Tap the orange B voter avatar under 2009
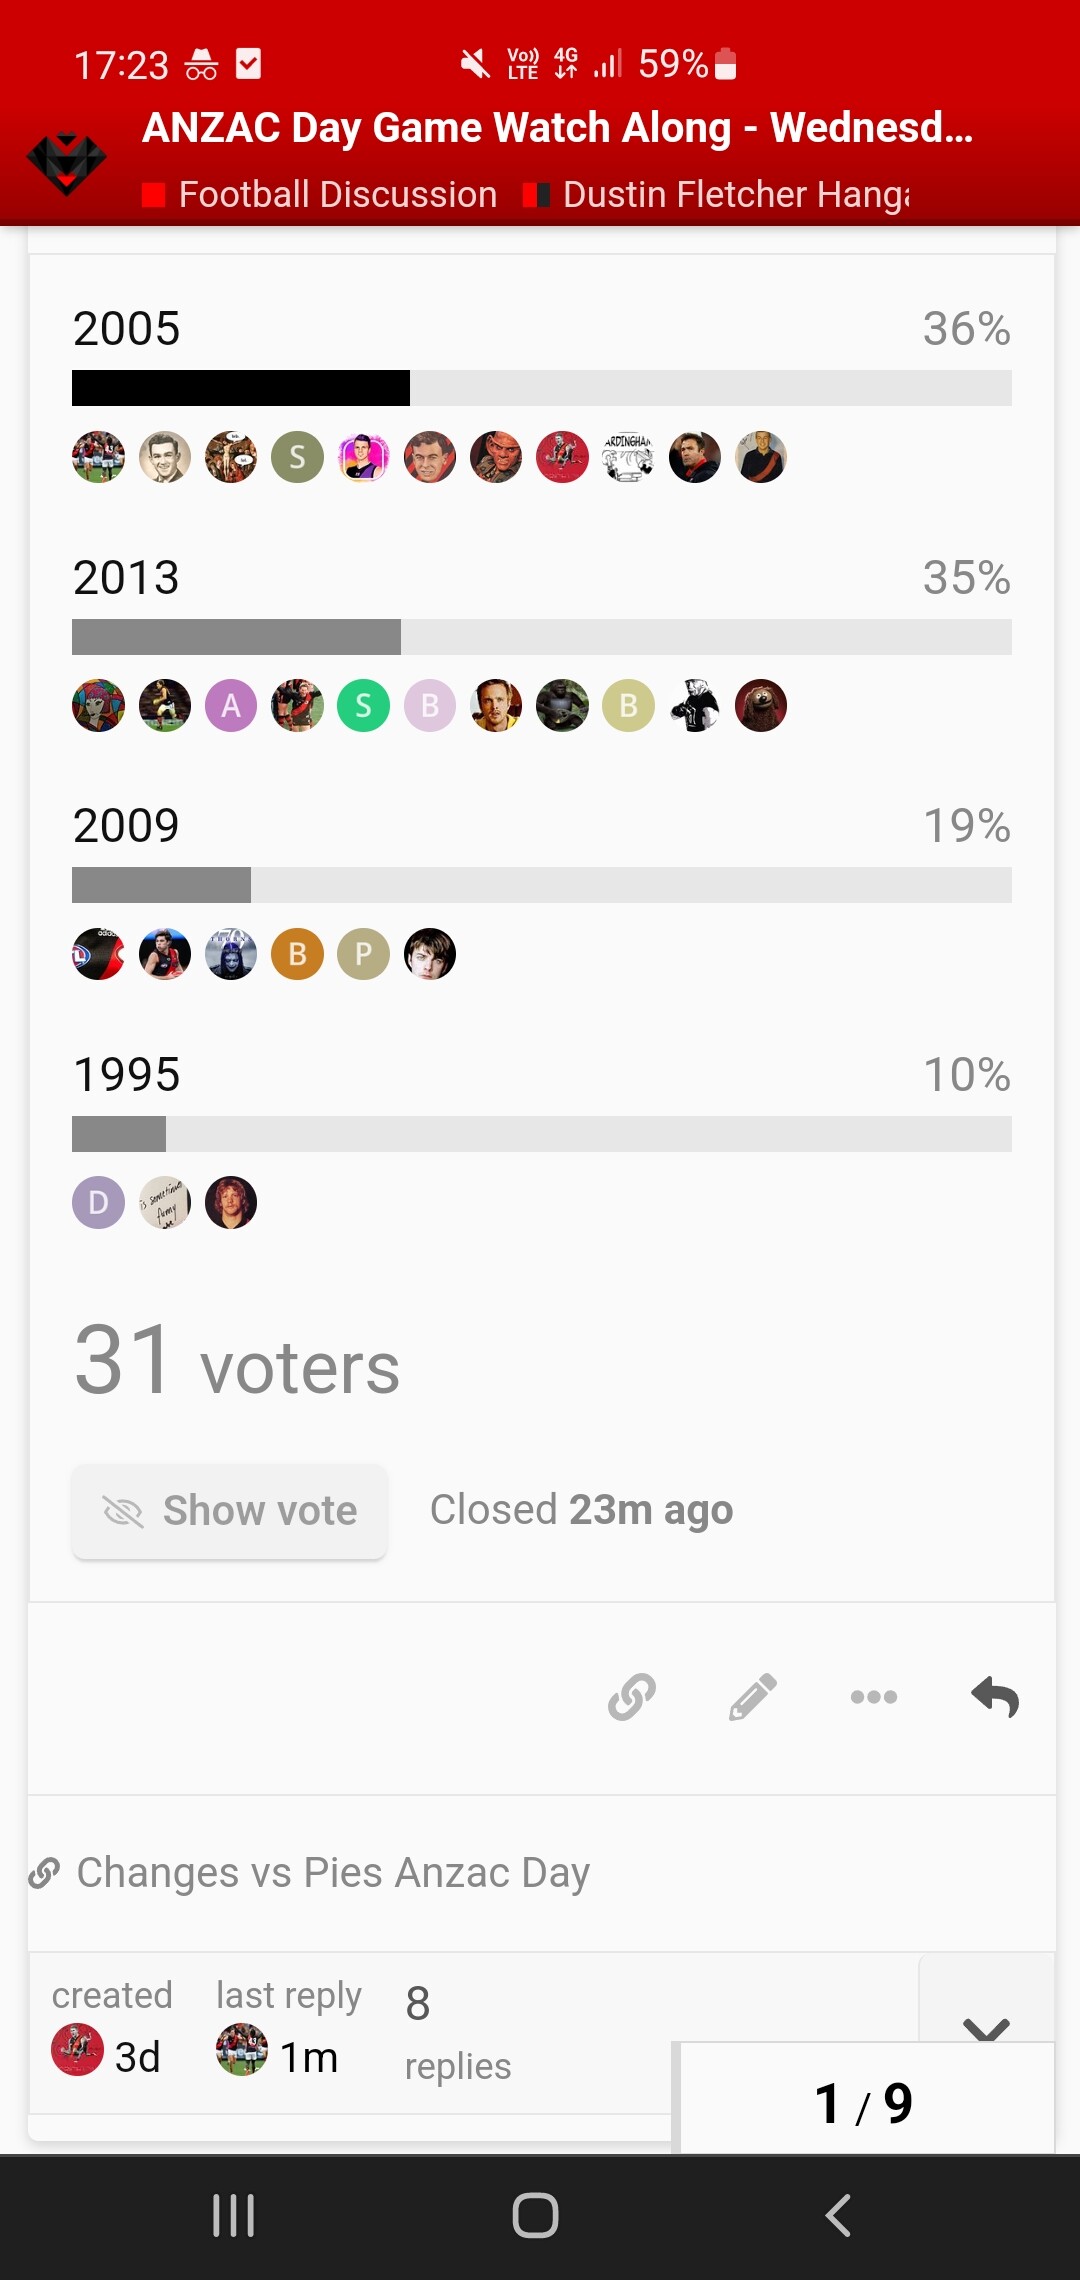Screen dimensions: 1080x2280 tap(297, 954)
